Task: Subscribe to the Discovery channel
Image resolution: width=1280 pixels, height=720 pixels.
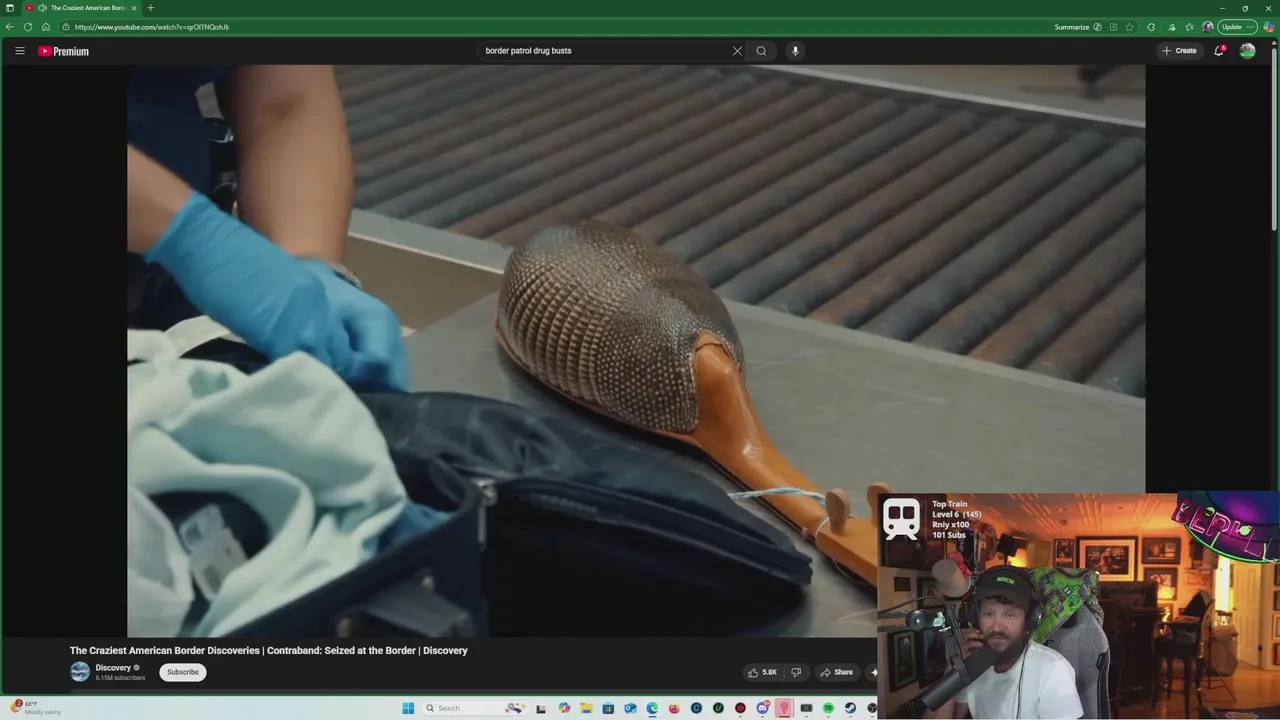Action: click(183, 672)
